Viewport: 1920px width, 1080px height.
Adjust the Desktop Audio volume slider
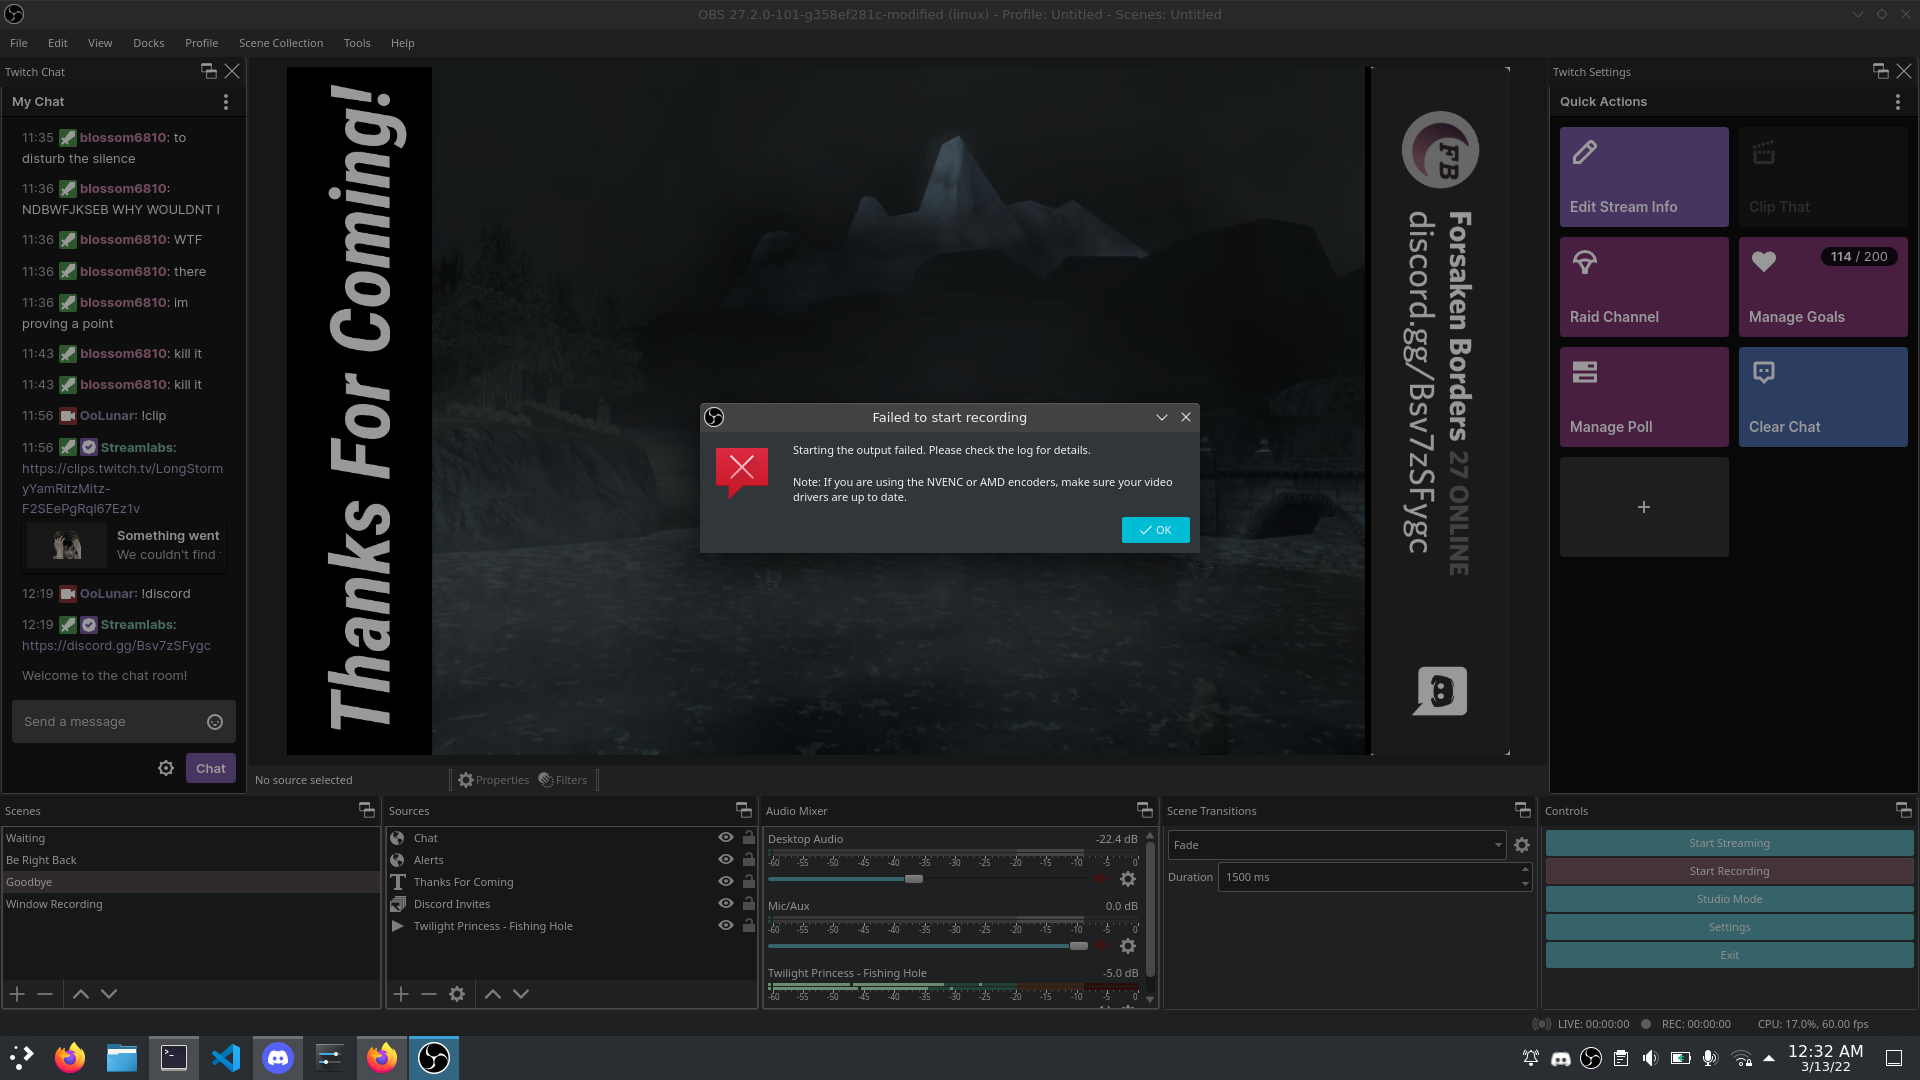pos(913,878)
